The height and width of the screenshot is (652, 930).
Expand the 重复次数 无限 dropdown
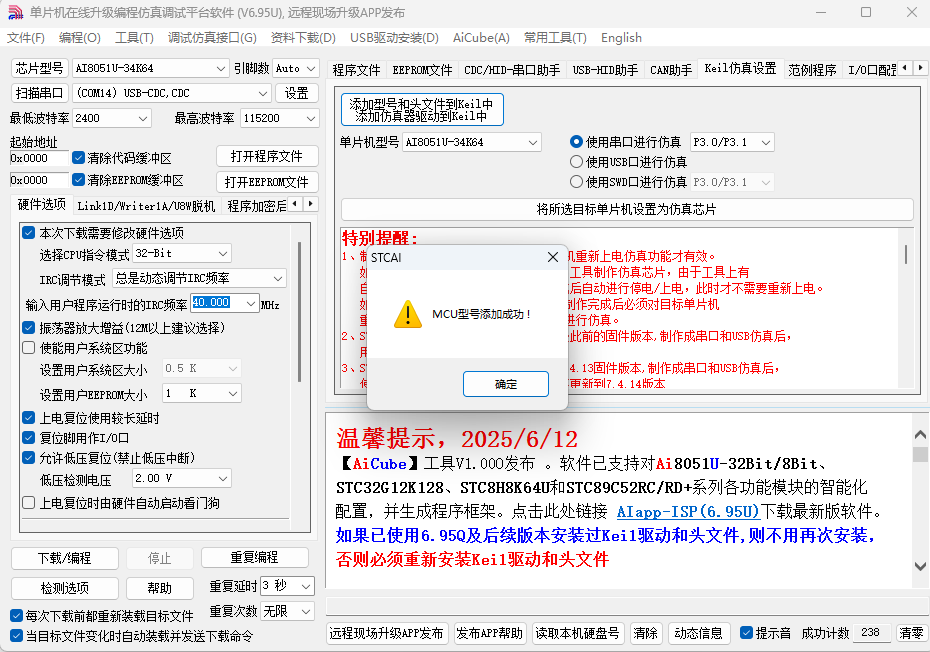coord(306,611)
